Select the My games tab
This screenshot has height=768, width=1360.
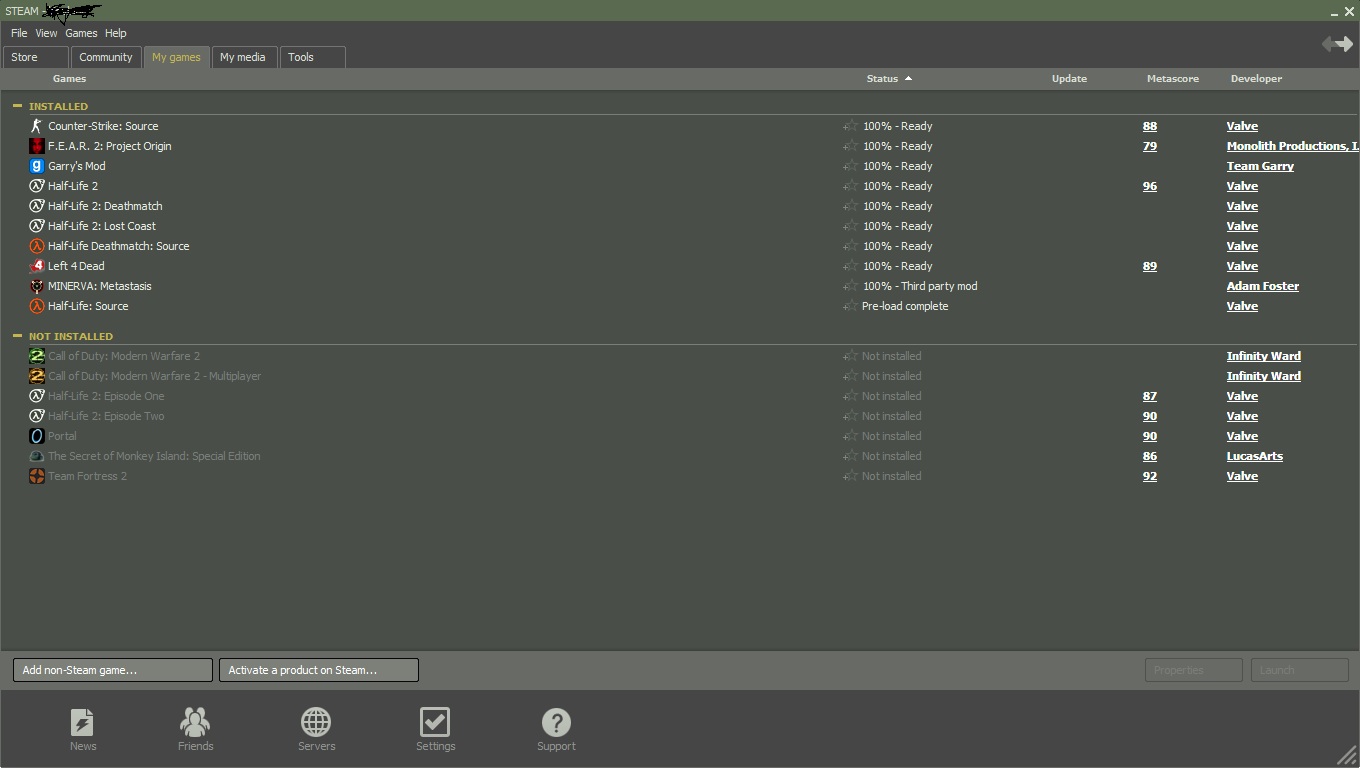176,57
